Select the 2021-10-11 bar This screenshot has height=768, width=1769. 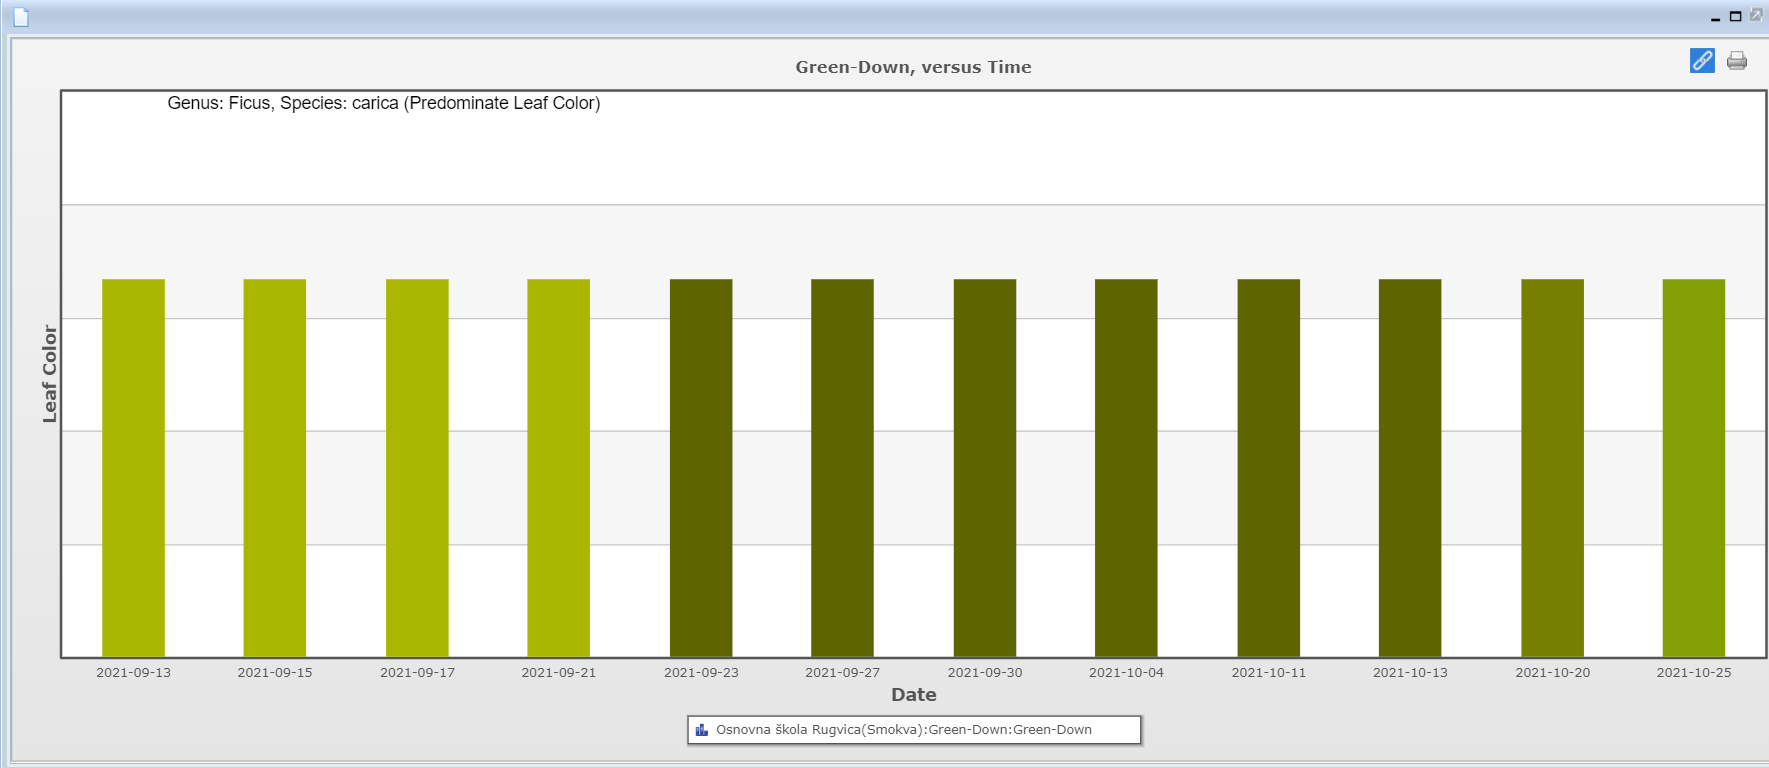tap(1268, 467)
